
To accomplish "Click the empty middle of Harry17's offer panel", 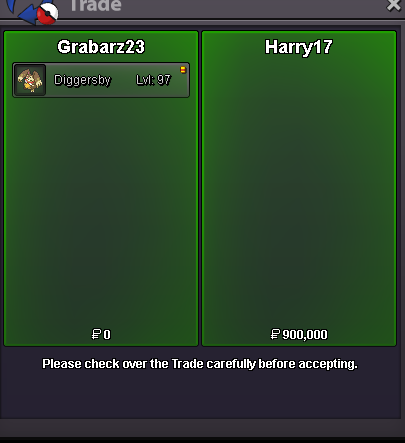I will coord(299,193).
